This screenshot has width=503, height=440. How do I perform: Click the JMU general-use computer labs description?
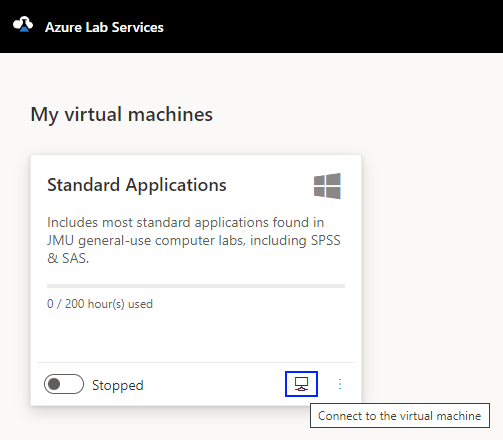(x=194, y=240)
